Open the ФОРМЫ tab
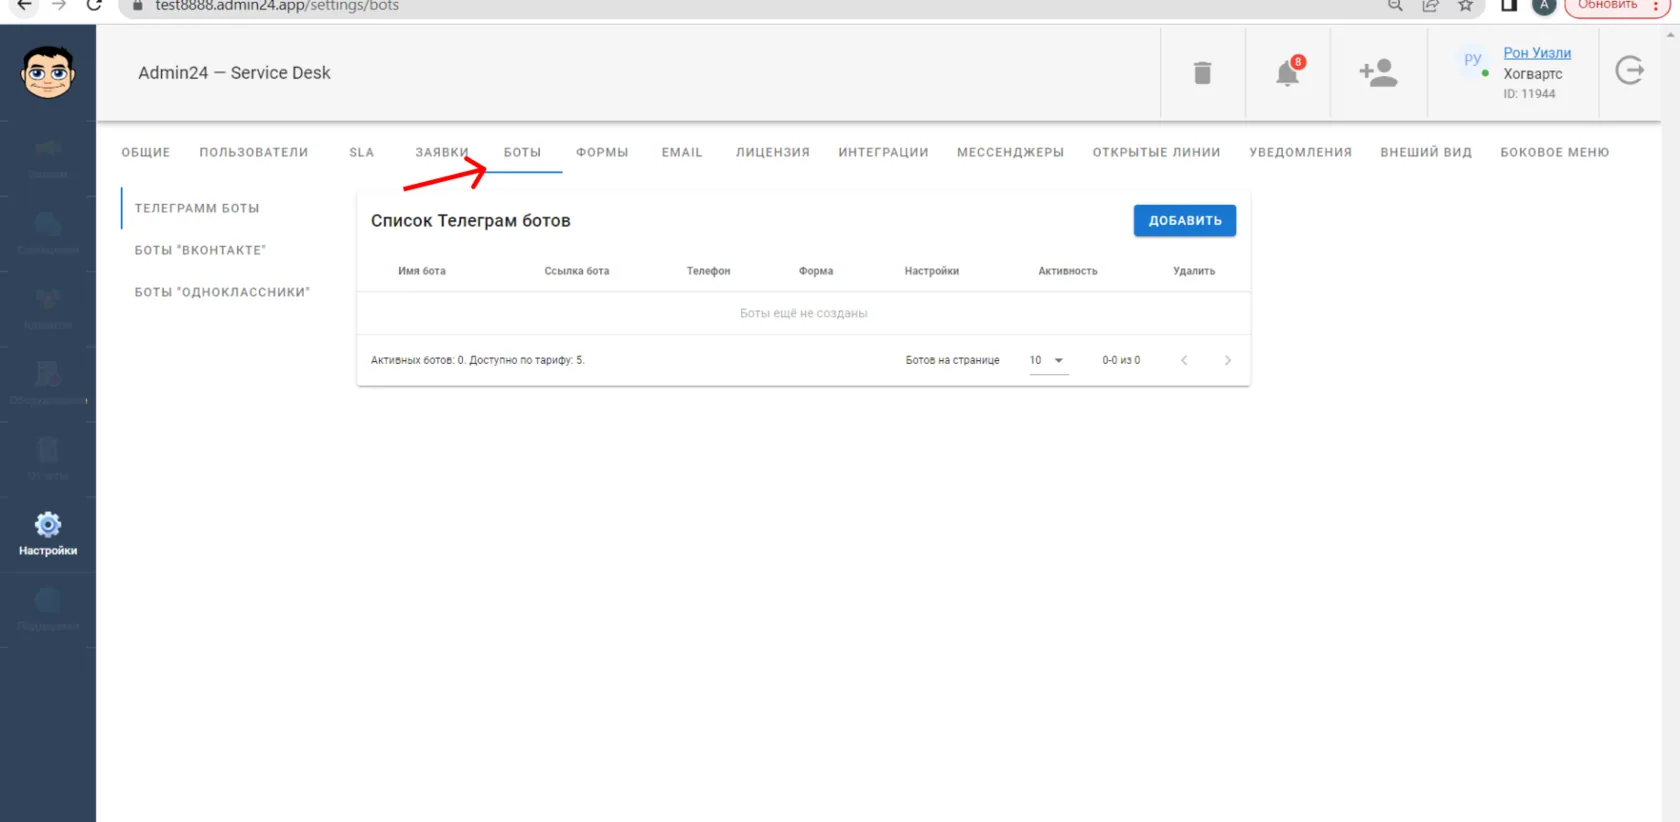This screenshot has width=1680, height=822. click(602, 152)
